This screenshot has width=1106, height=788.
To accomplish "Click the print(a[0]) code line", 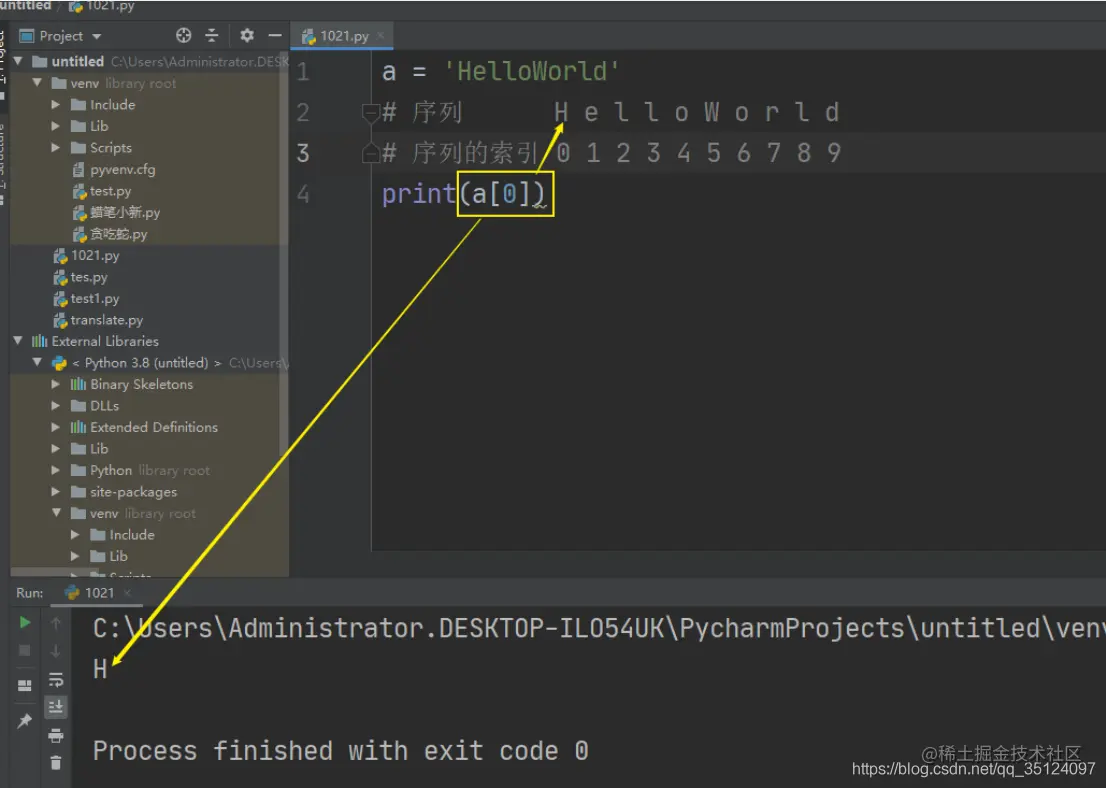I will (463, 193).
